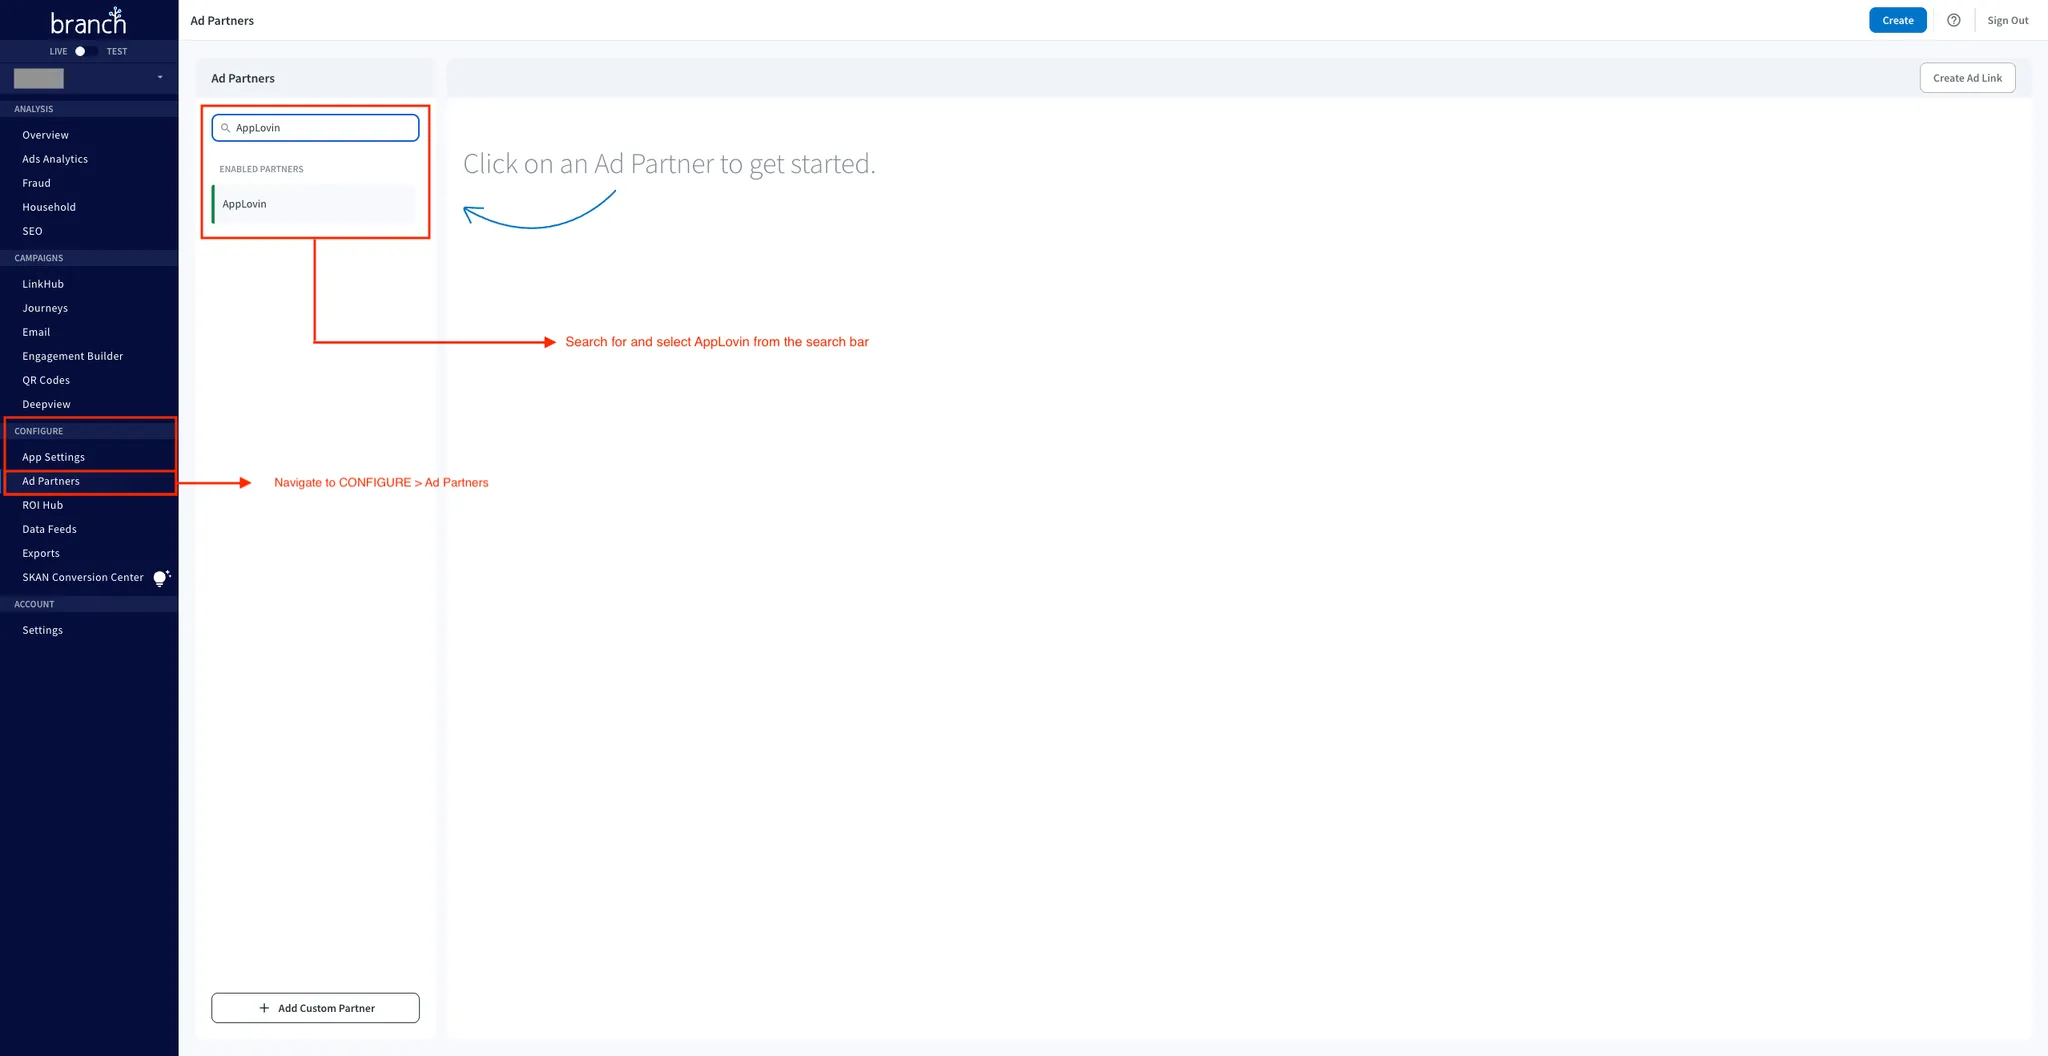Click the blue Create button
This screenshot has height=1056, width=2048.
pos(1897,20)
